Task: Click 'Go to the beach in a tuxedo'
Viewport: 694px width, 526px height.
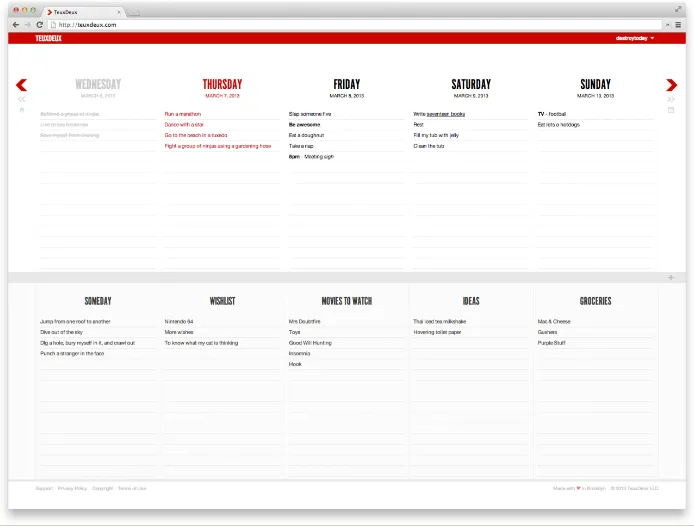Action: 196,135
